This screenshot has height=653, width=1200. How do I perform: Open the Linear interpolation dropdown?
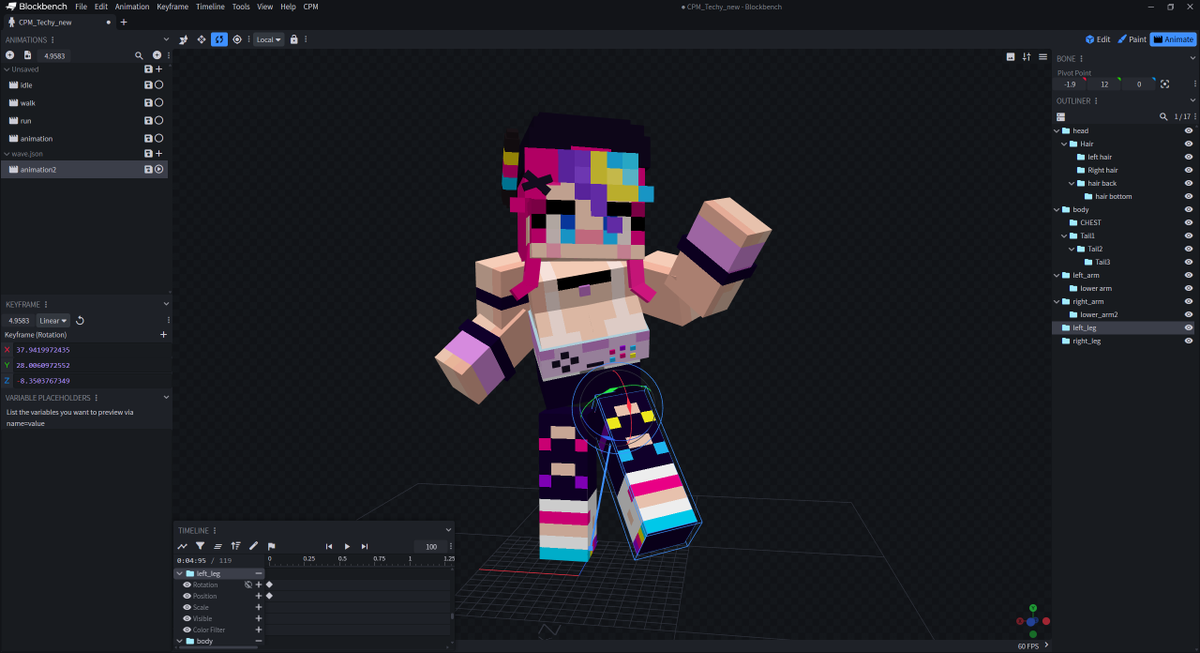(53, 321)
